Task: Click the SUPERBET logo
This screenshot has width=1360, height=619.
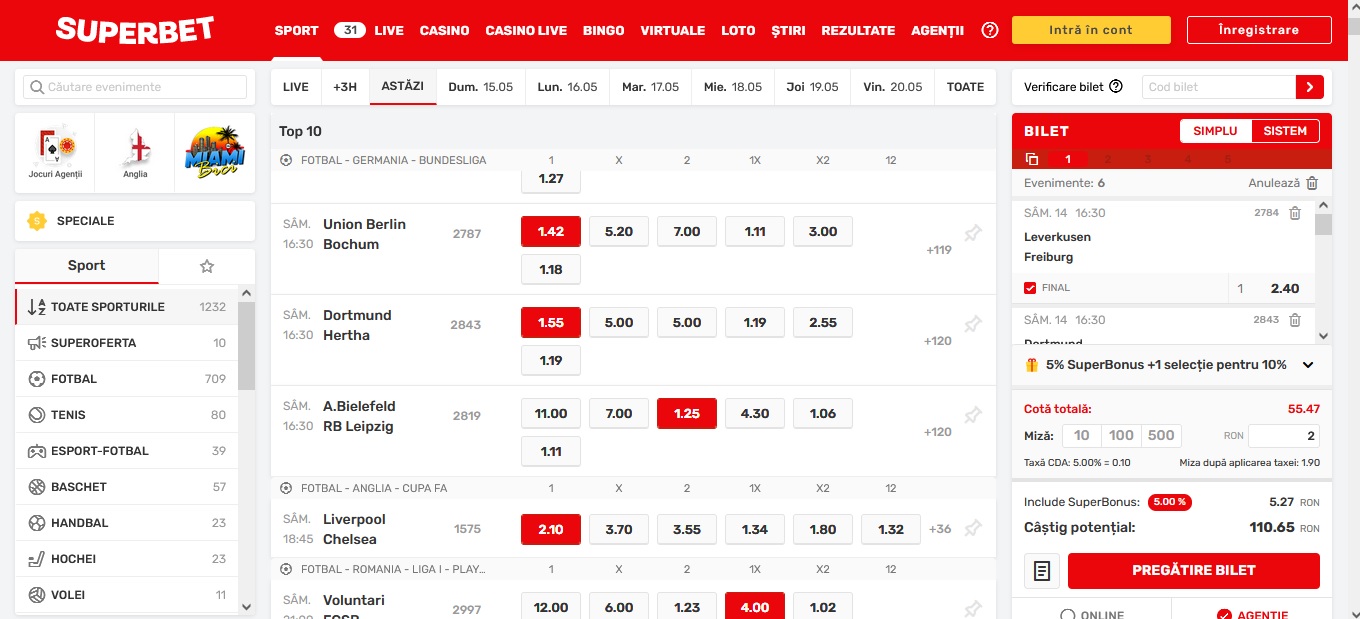Action: (135, 30)
